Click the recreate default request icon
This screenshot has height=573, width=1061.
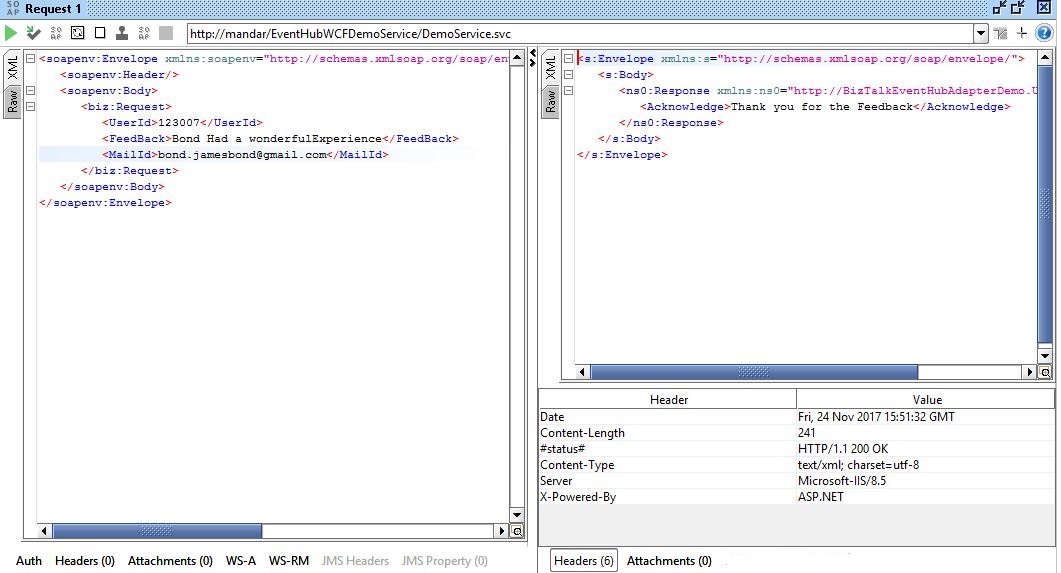(x=78, y=32)
